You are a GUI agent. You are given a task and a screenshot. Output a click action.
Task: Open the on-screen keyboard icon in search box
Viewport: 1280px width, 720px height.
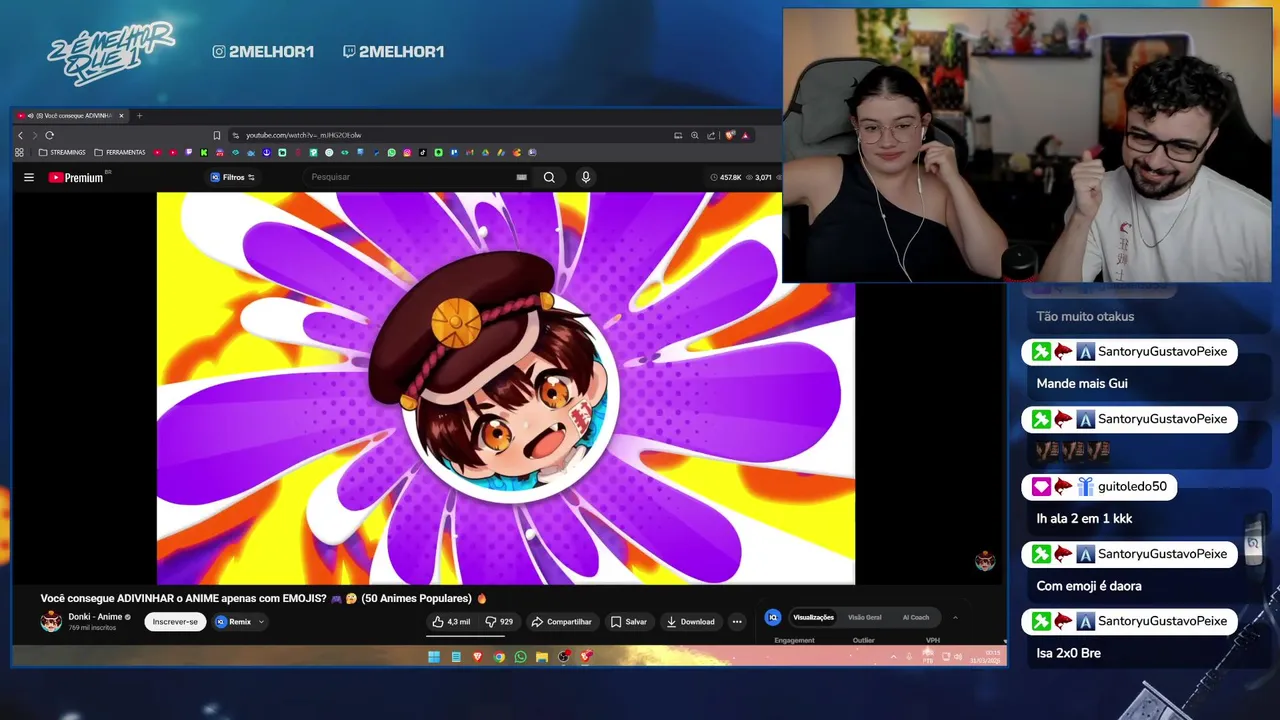tap(521, 177)
